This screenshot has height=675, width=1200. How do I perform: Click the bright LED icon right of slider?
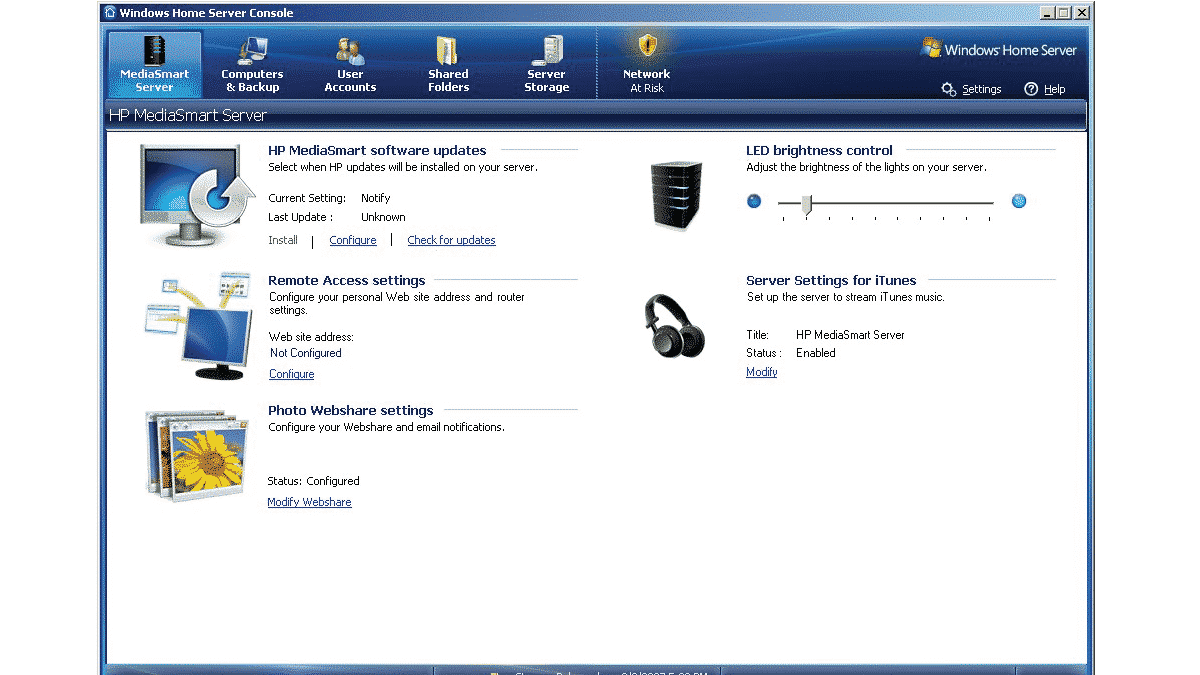click(x=1019, y=201)
